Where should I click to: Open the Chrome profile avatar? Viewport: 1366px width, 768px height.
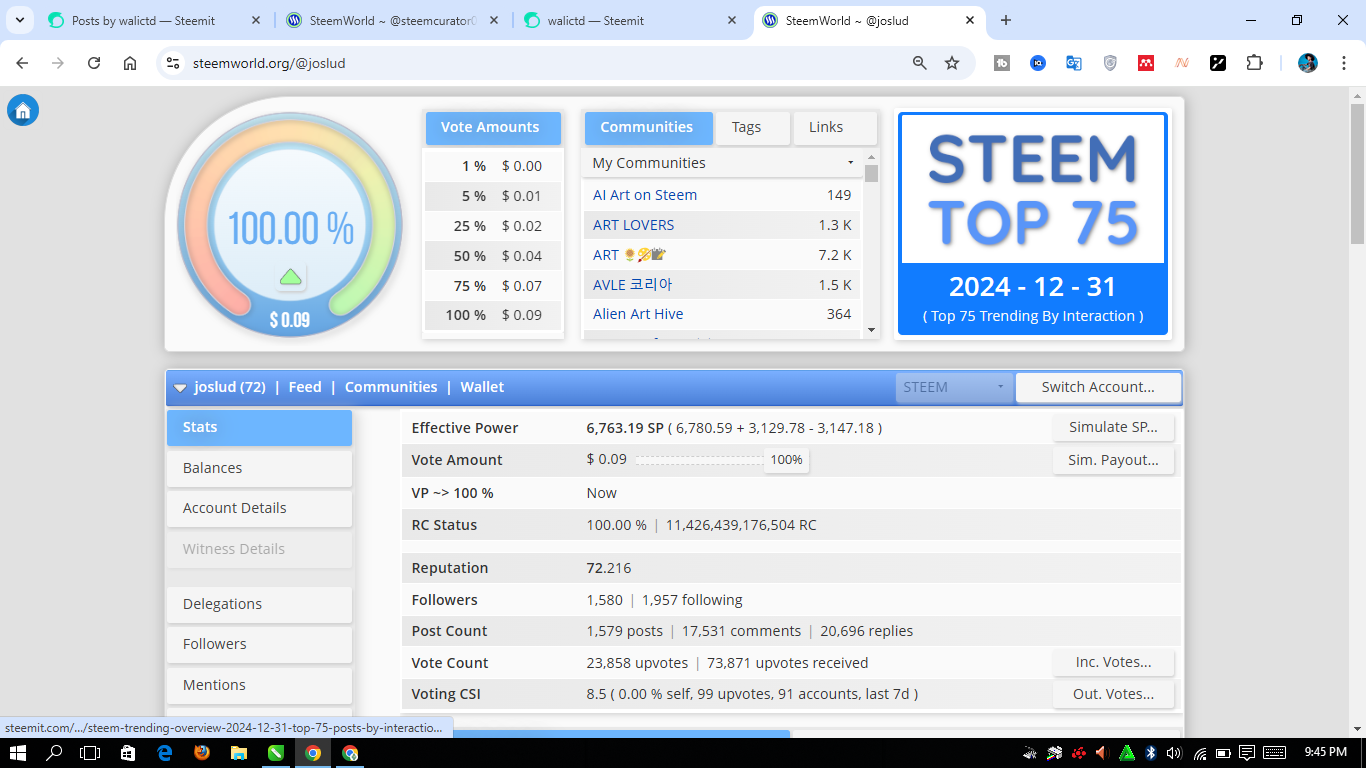pos(1308,63)
